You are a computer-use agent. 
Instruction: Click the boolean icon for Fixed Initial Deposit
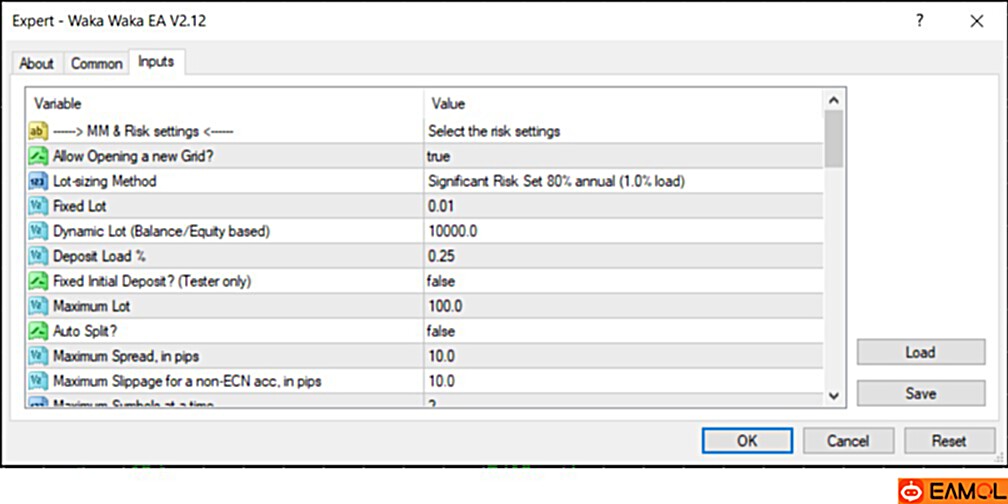coord(39,282)
